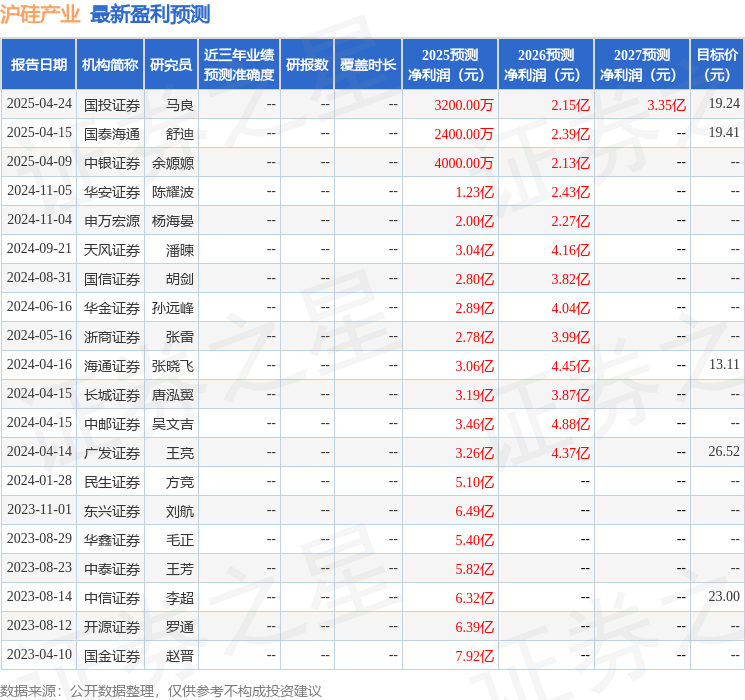Select institution 开源证券
Image resolution: width=745 pixels, height=700 pixels.
click(112, 627)
